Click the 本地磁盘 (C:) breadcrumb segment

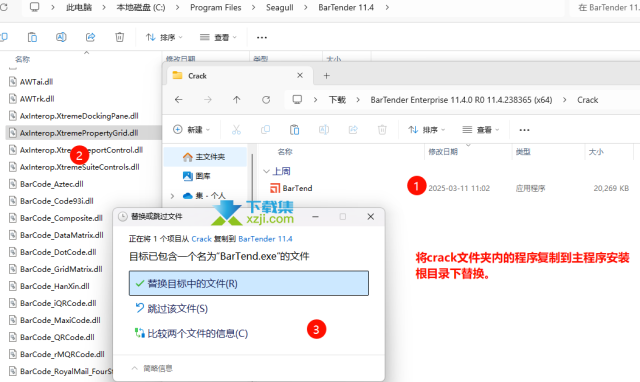click(141, 7)
